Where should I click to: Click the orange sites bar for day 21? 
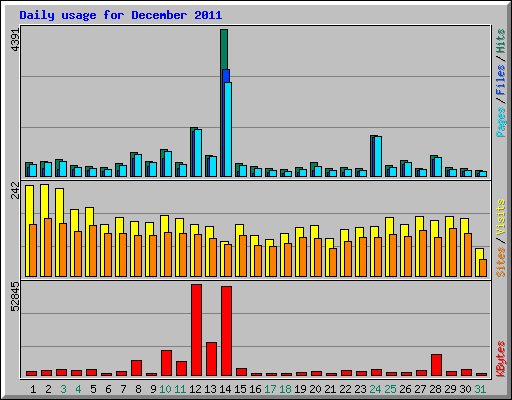pos(333,262)
